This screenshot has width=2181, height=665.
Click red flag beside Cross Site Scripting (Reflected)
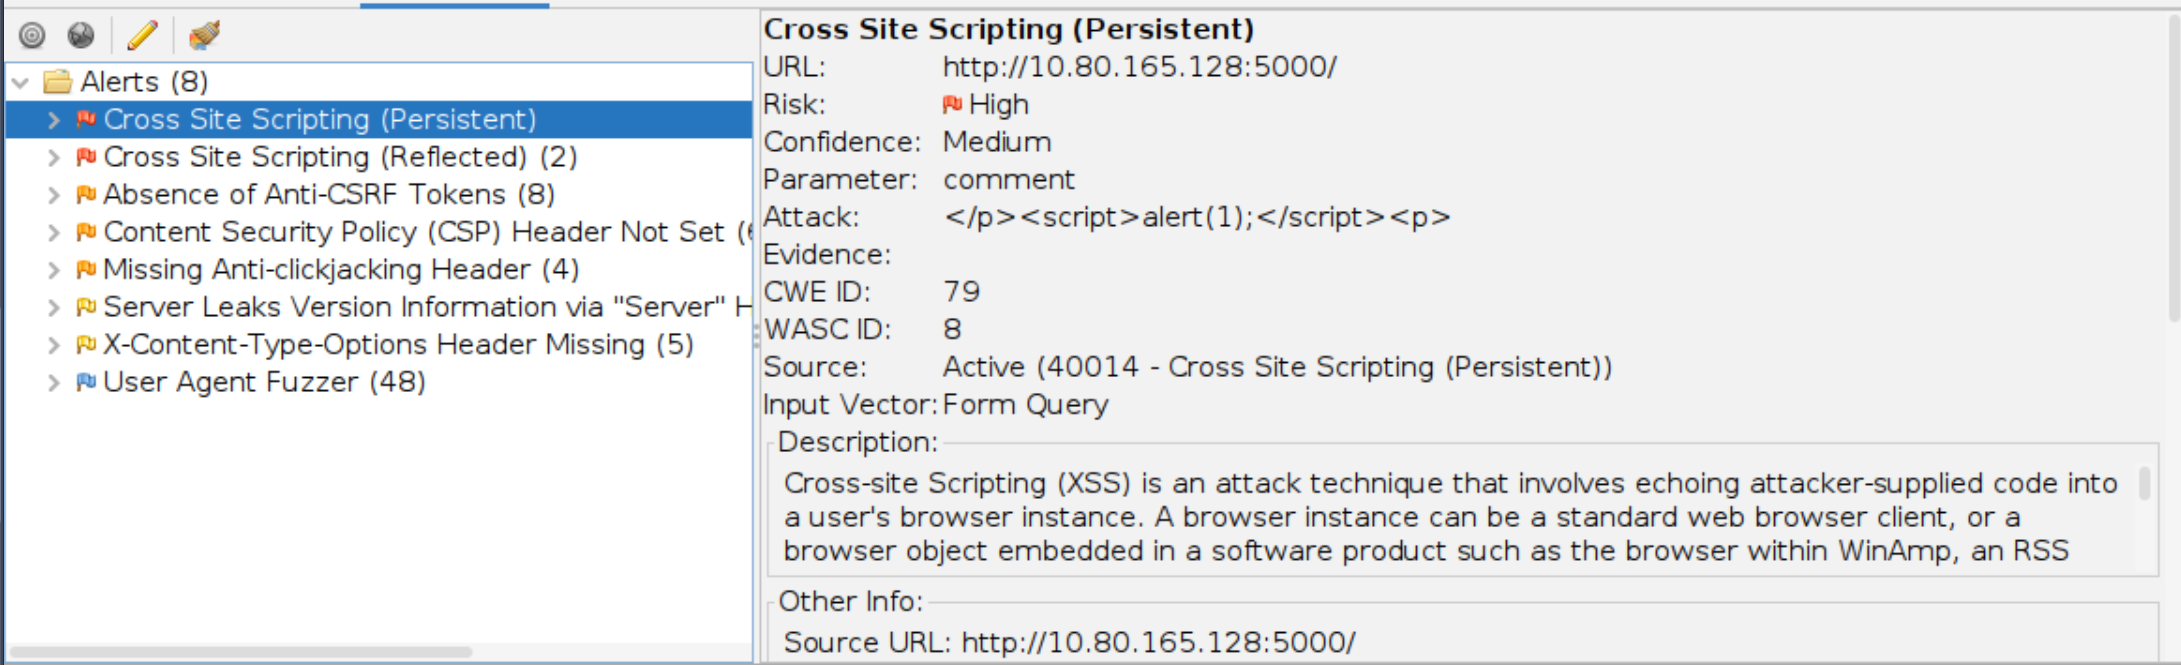87,157
